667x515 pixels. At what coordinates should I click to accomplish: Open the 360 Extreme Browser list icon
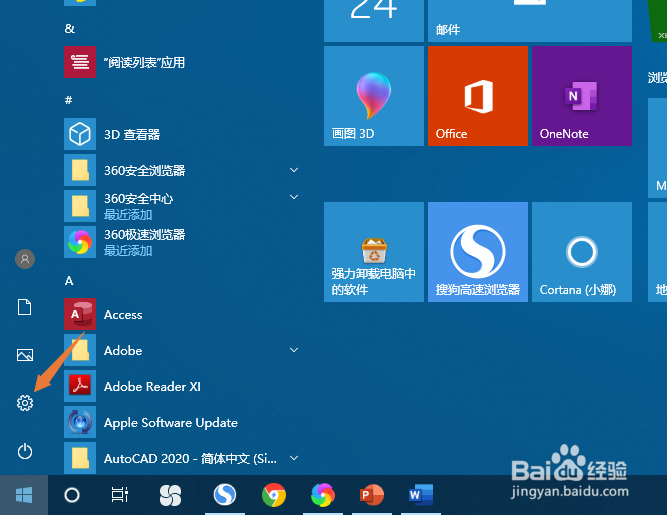[80, 242]
